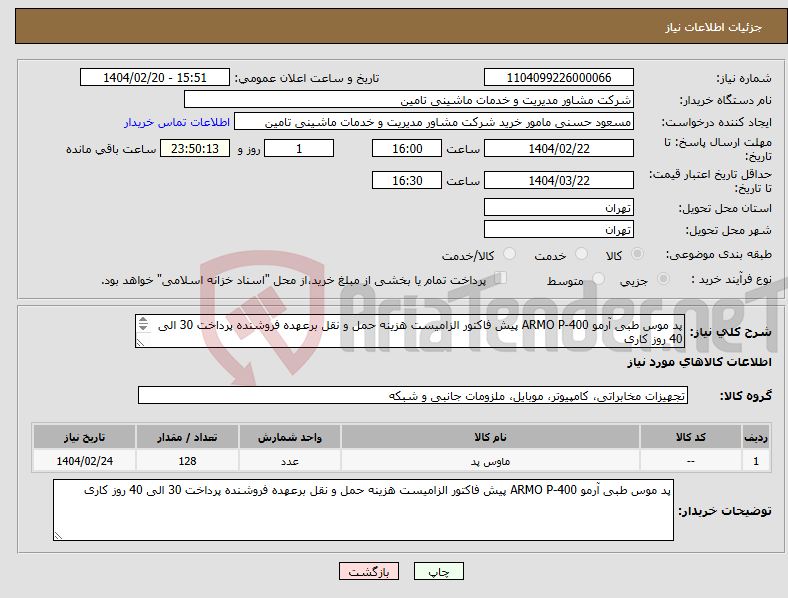Image resolution: width=788 pixels, height=598 pixels.
Task: Click the scroll down arrow in description box
Action: (143, 328)
